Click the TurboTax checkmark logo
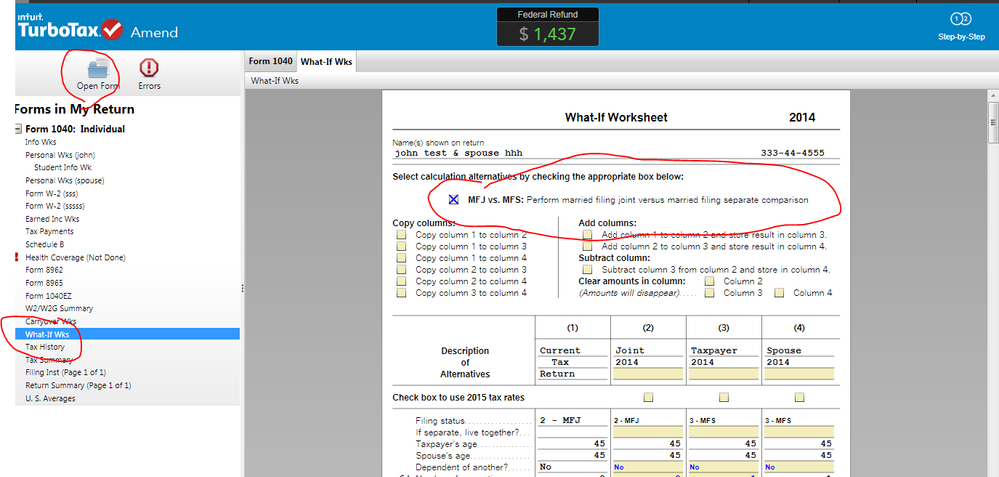This screenshot has width=999, height=477. pyautogui.click(x=112, y=29)
